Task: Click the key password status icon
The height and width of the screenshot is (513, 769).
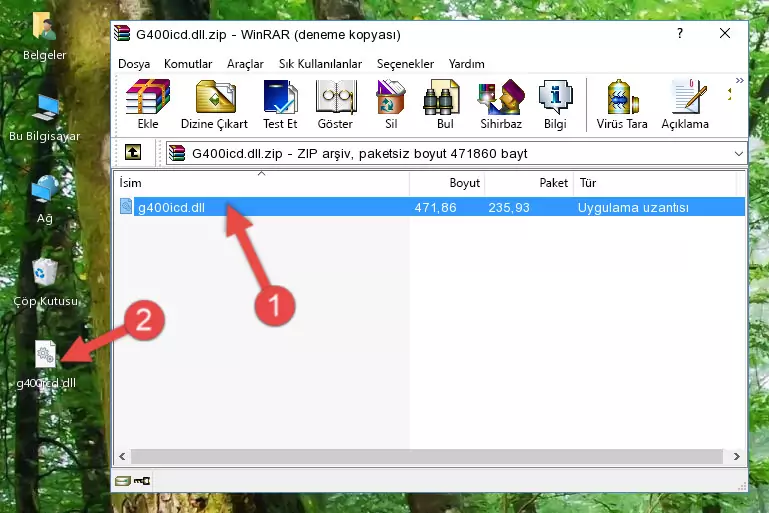Action: pyautogui.click(x=142, y=481)
